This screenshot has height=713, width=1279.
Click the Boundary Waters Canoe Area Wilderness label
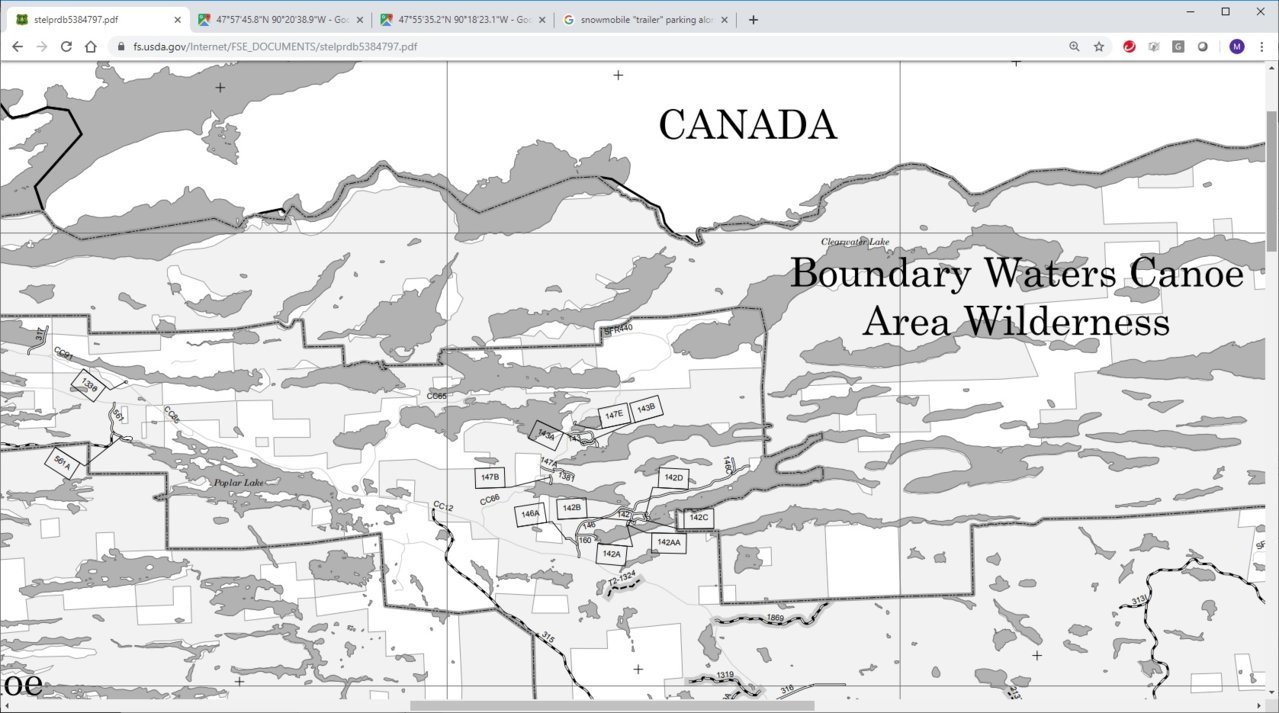click(1016, 297)
